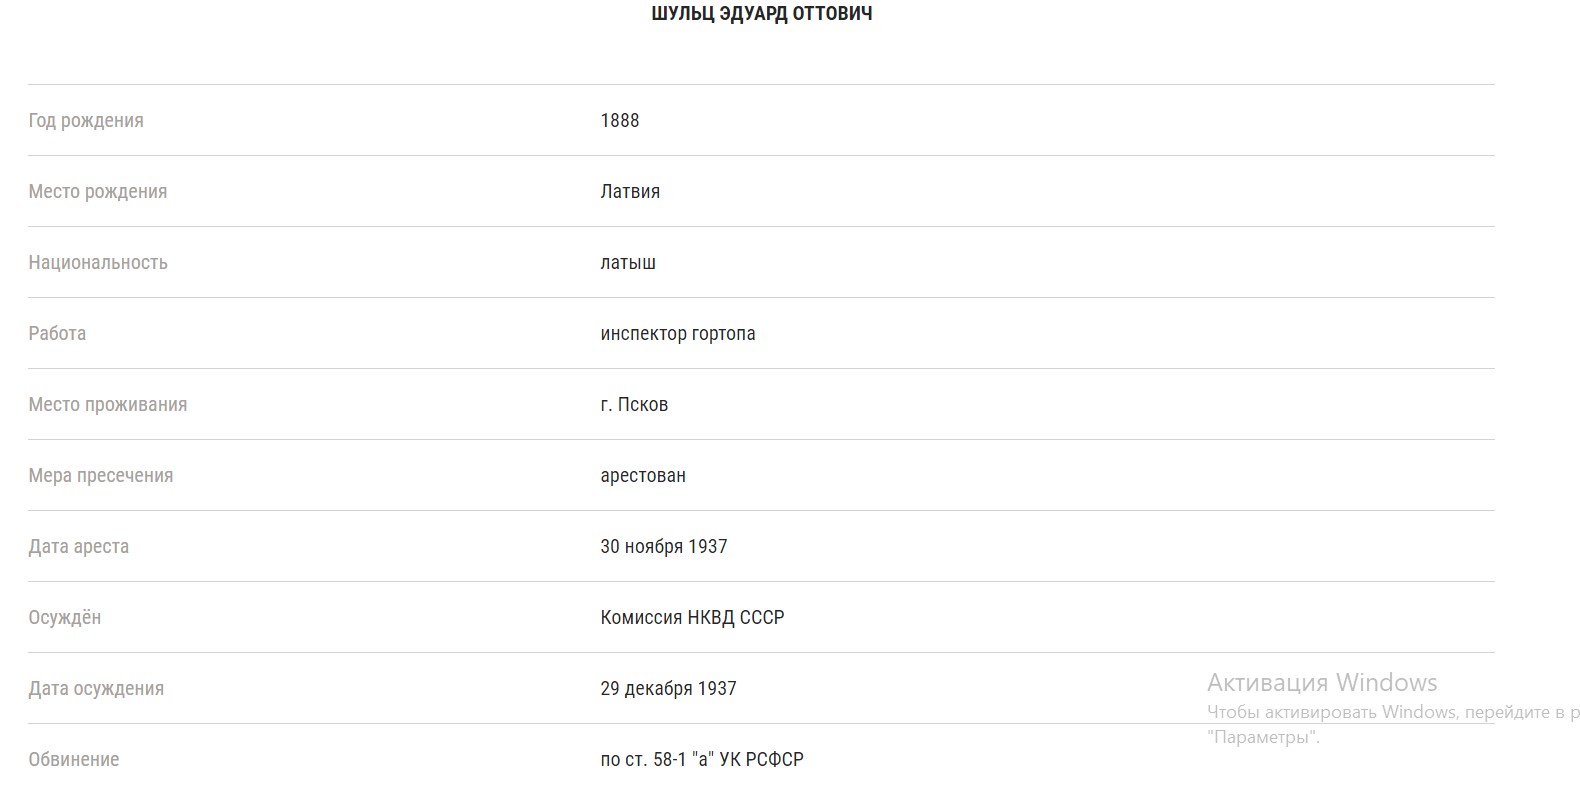The image size is (1580, 788).
Task: Click the value Комиссия НКВД СССР
Action: click(692, 618)
